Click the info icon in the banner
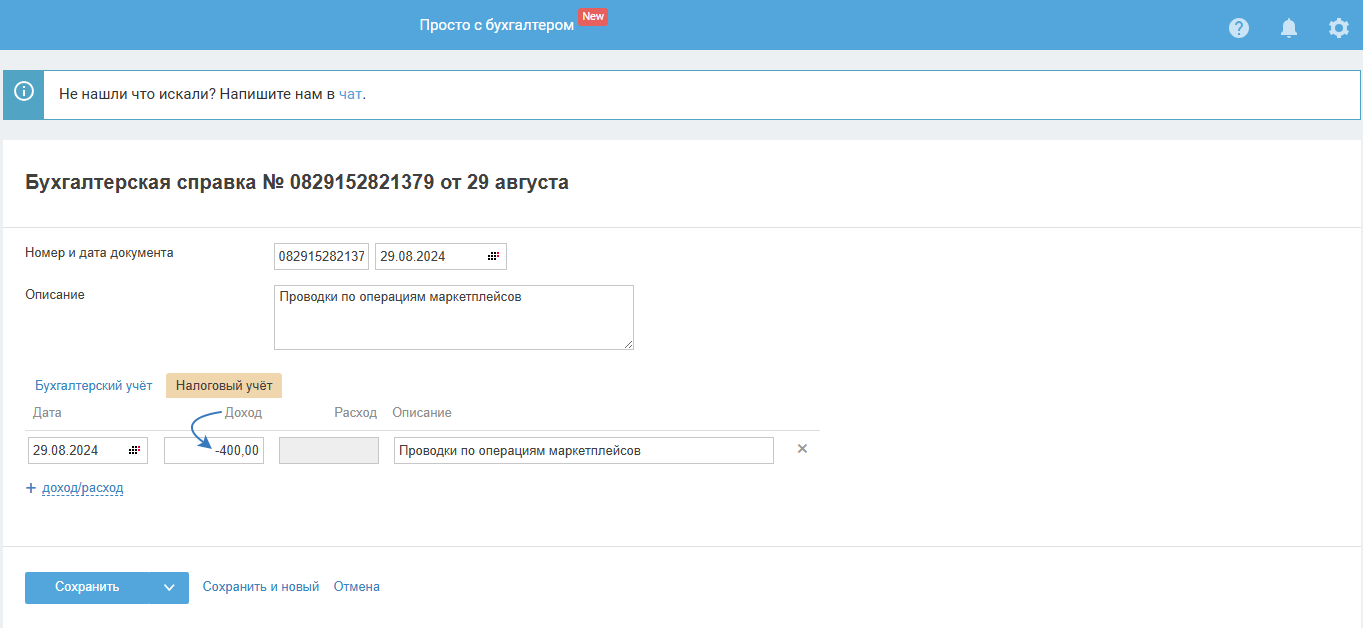This screenshot has height=628, width=1363. (x=24, y=94)
